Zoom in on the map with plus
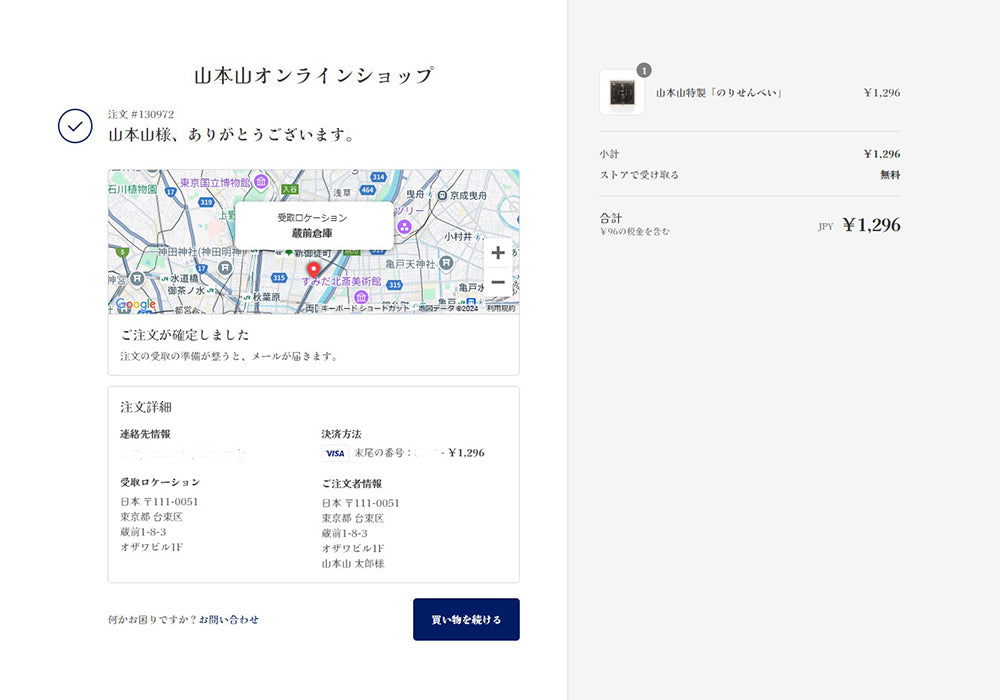Image resolution: width=1000 pixels, height=700 pixels. [x=498, y=253]
